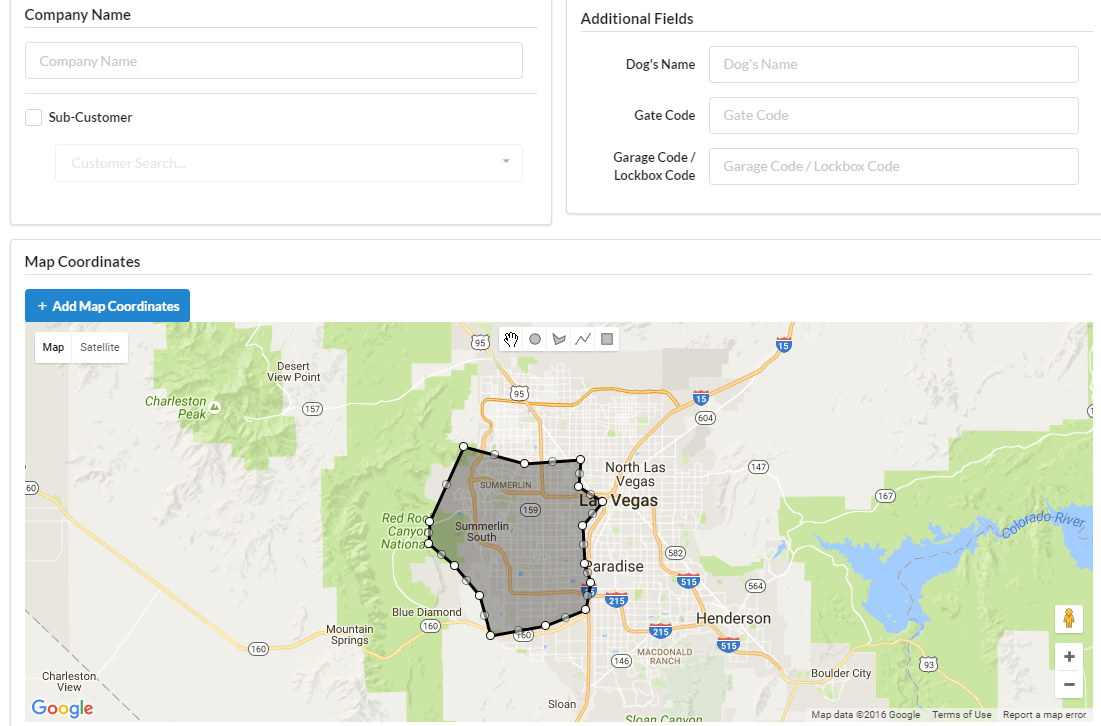Click Report a map error link

coord(1044,715)
